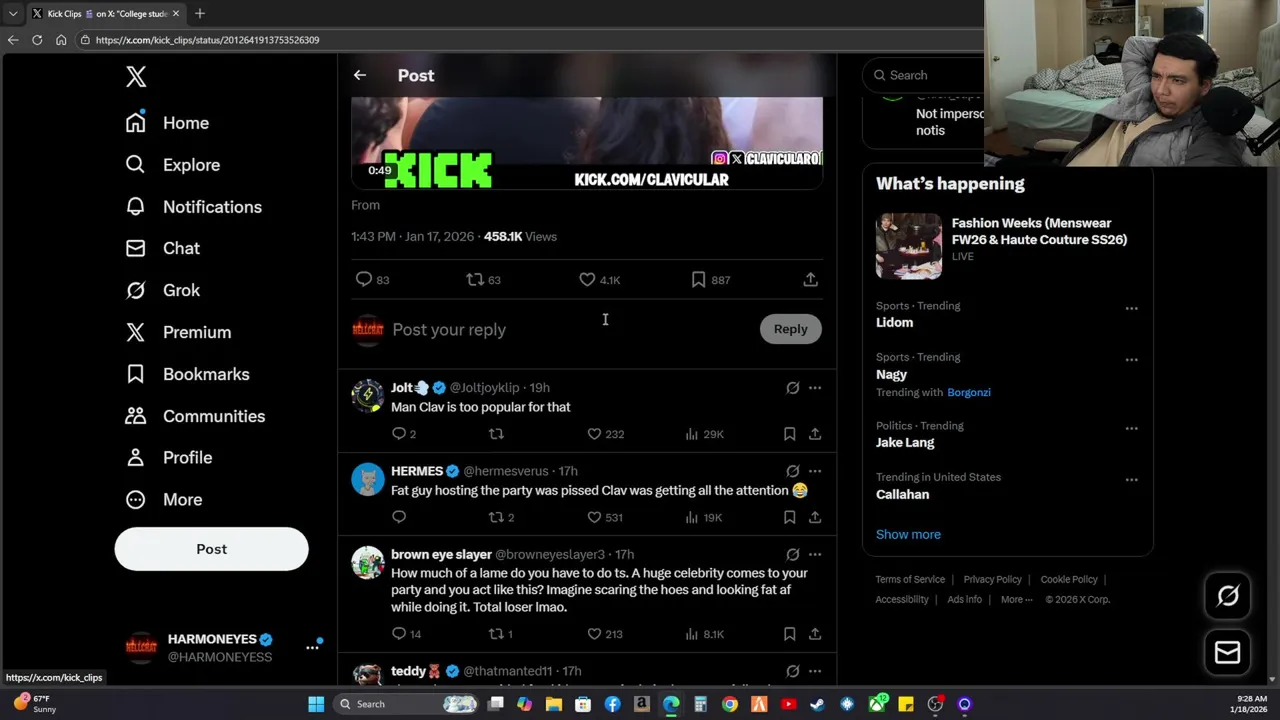Click the X logo in sidebar
The width and height of the screenshot is (1280, 720).
[x=136, y=77]
